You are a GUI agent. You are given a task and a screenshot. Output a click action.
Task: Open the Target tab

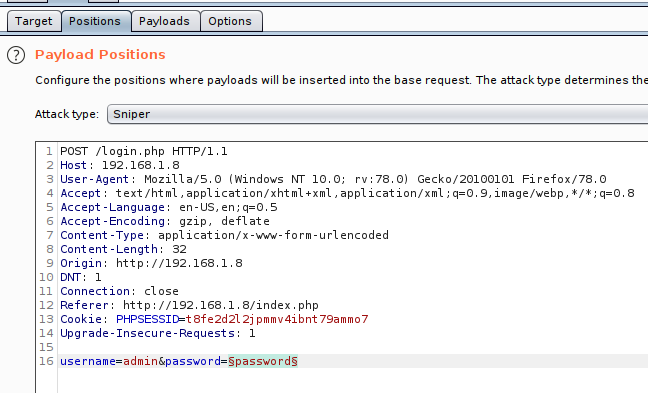point(34,21)
